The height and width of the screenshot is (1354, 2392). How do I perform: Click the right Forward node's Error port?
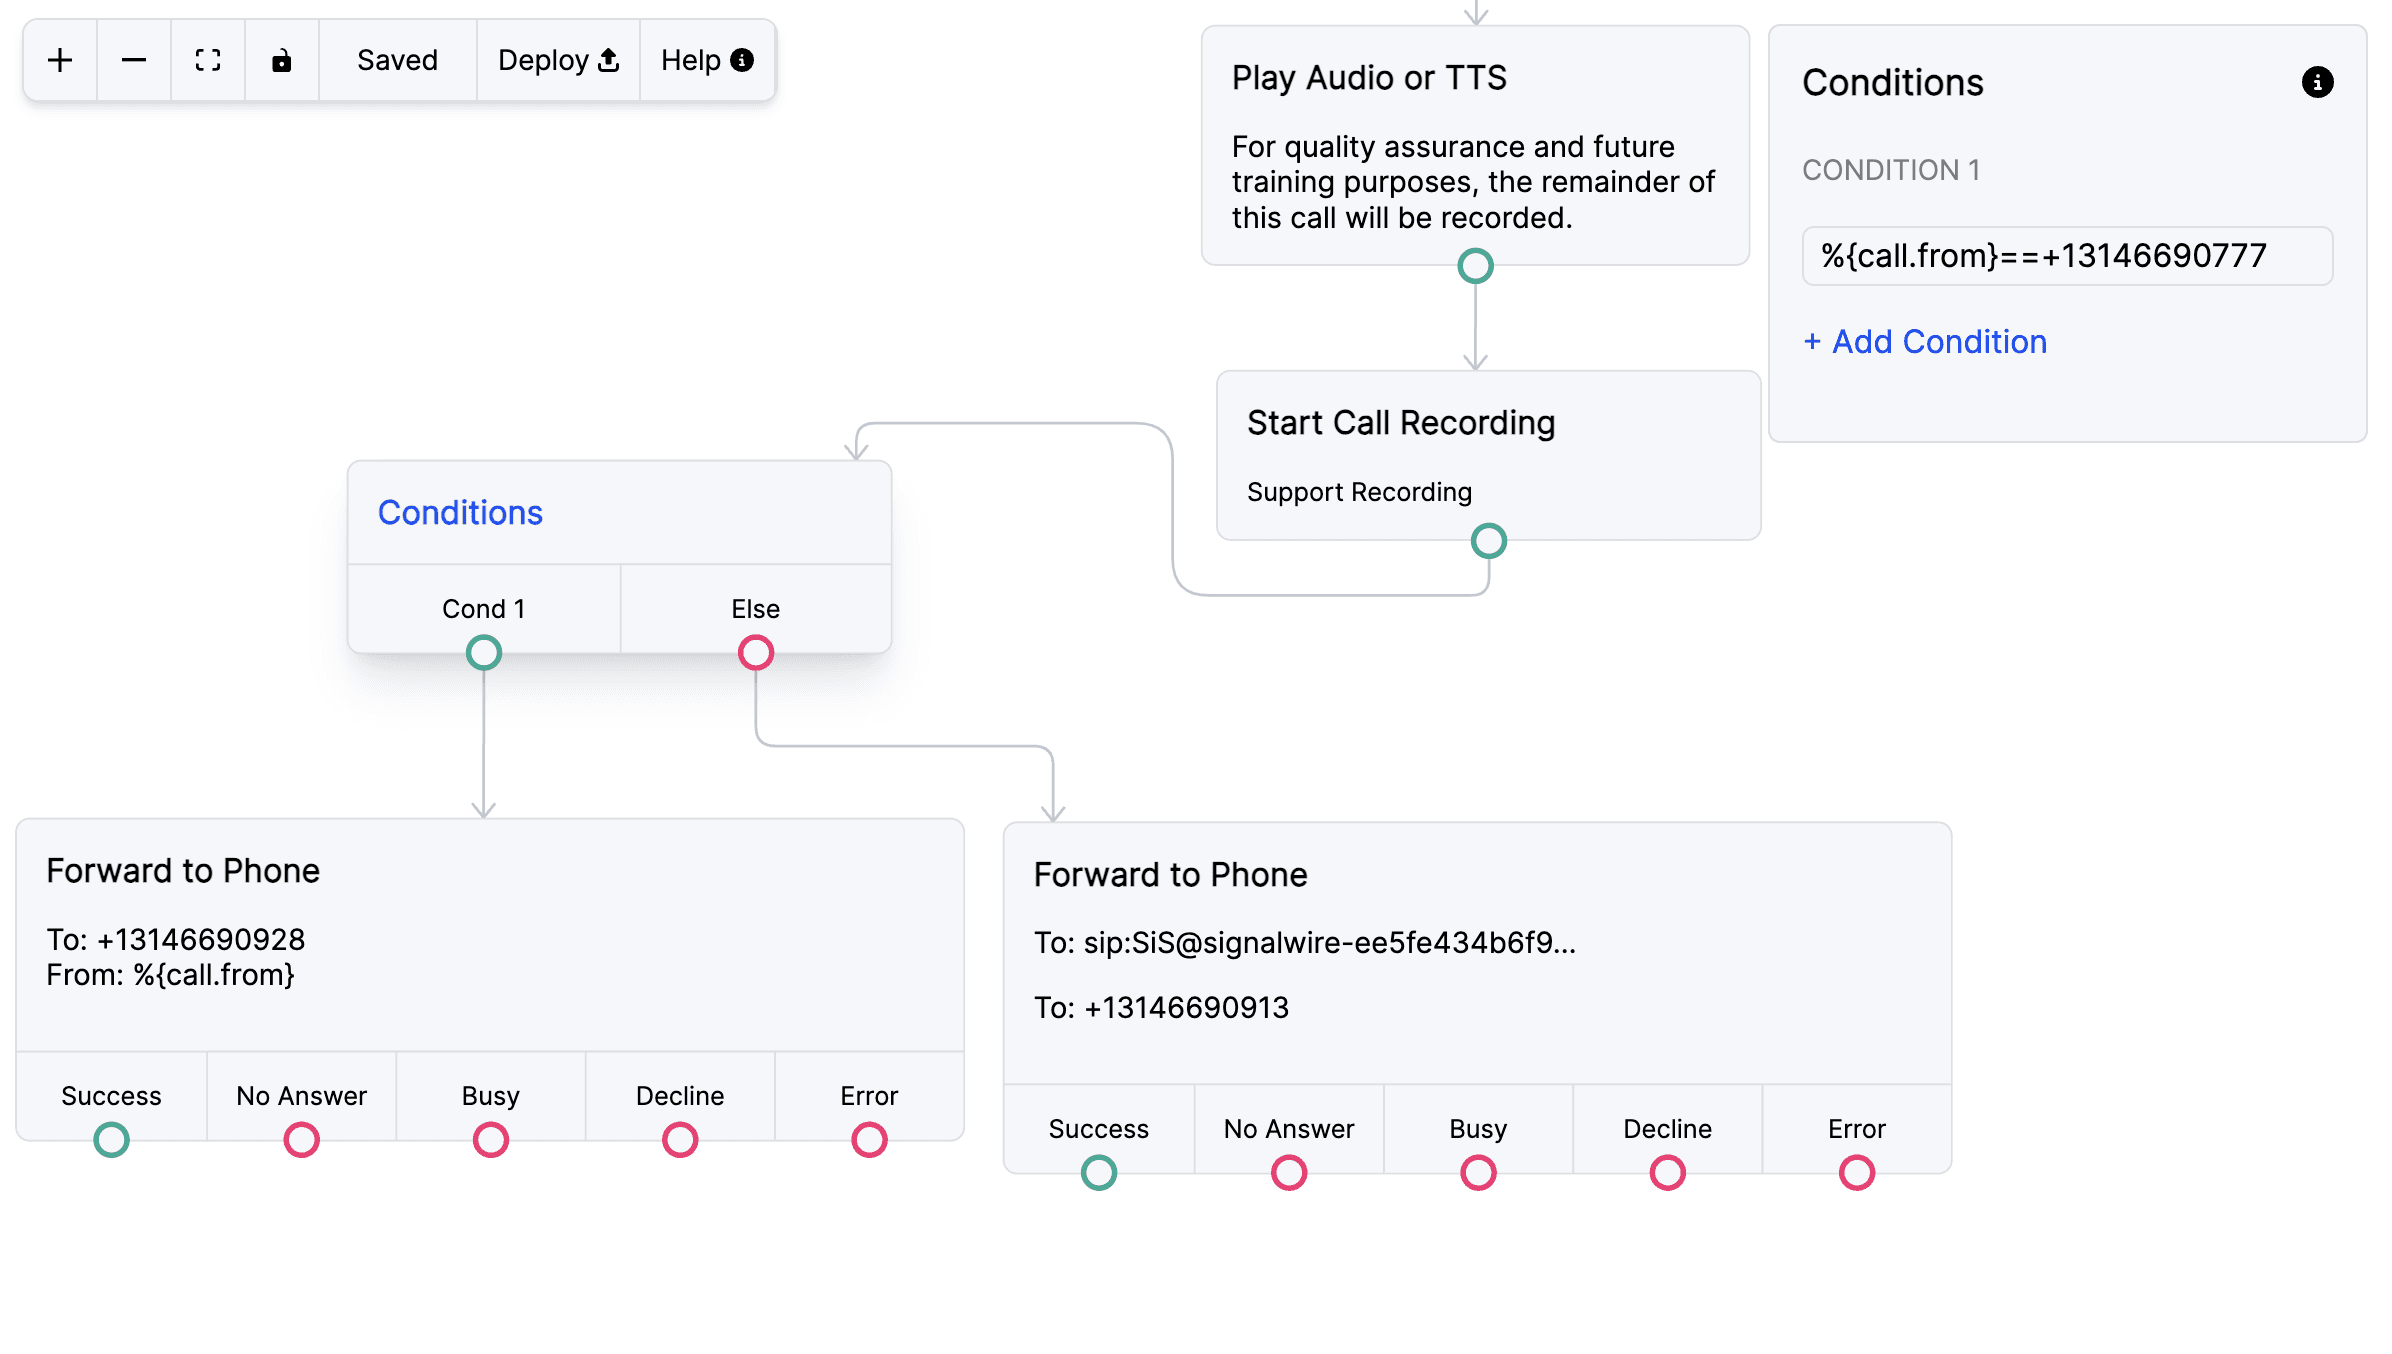[x=1857, y=1173]
